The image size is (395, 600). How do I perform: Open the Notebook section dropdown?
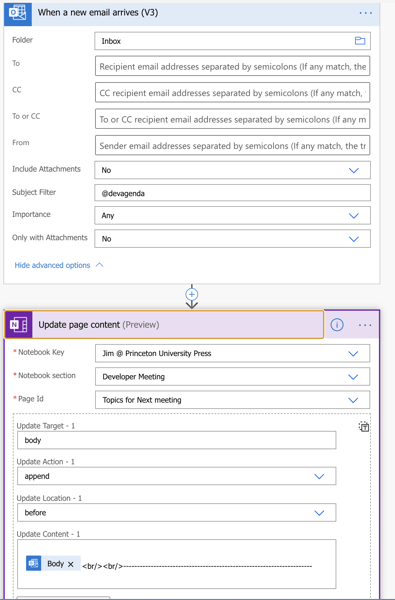353,377
